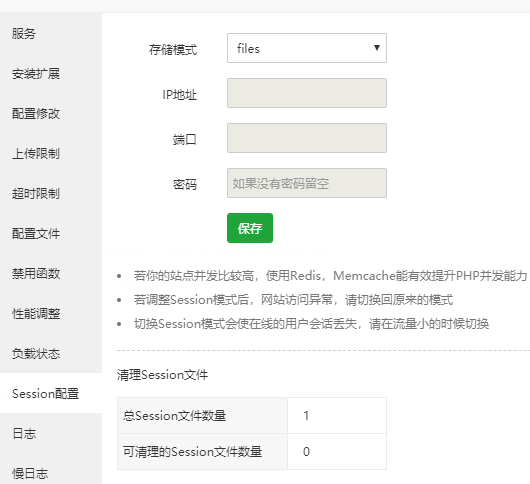Click the 端口 label

click(x=185, y=139)
